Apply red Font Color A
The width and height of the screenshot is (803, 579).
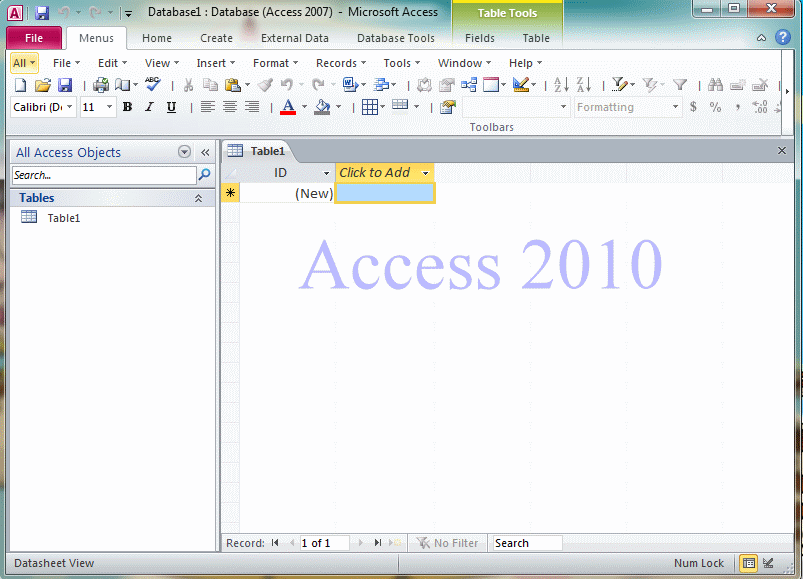[x=288, y=107]
